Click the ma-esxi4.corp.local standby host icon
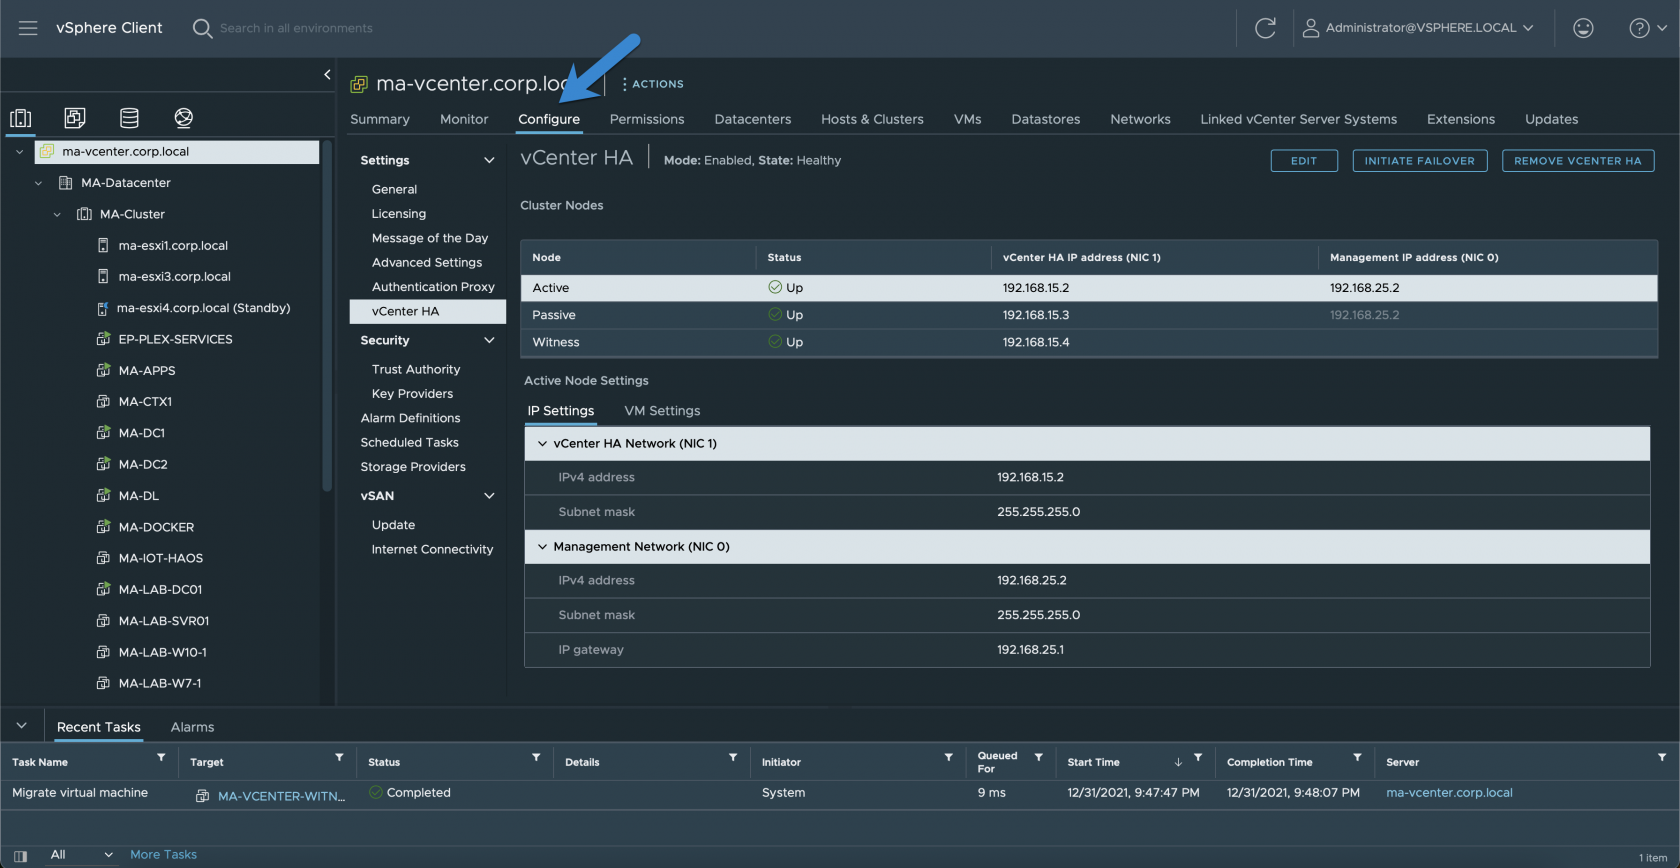1680x868 pixels. pyautogui.click(x=102, y=308)
